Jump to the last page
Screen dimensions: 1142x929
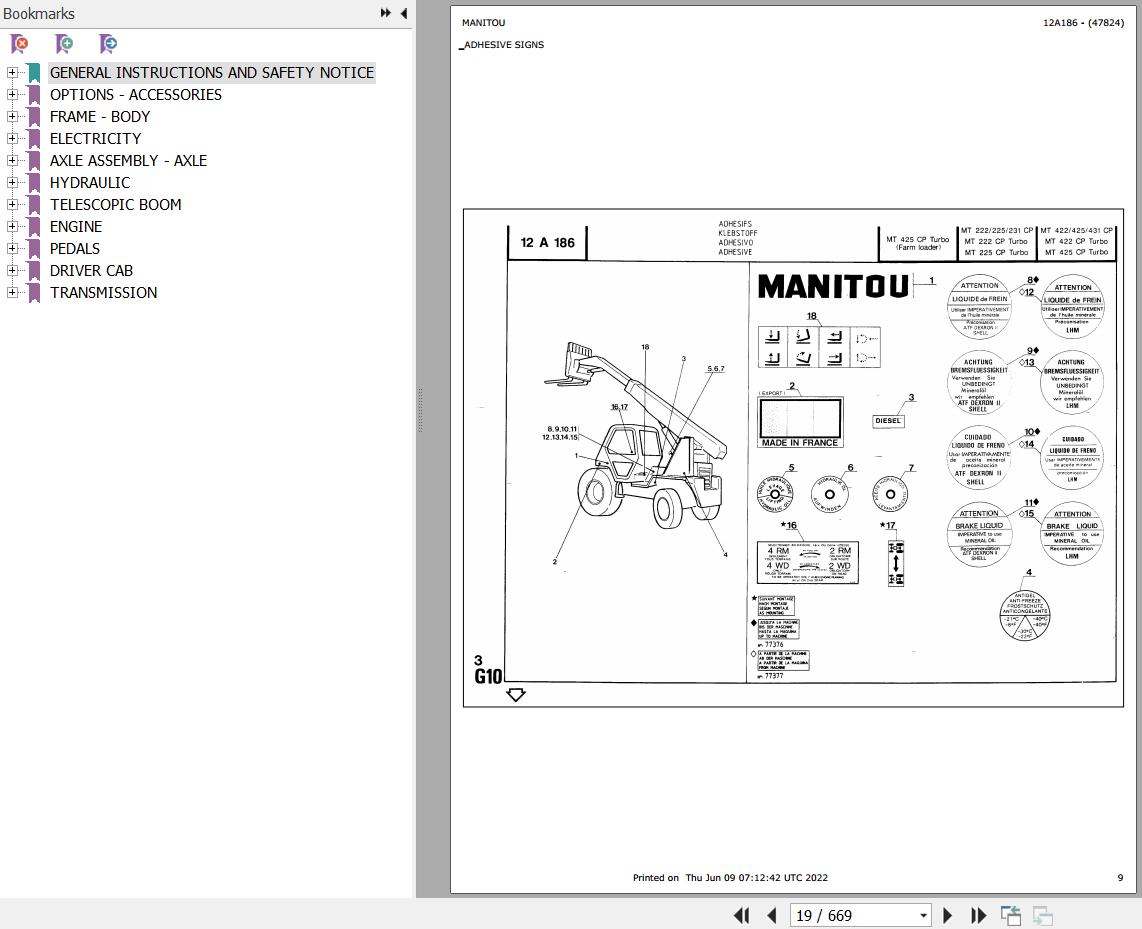[979, 915]
